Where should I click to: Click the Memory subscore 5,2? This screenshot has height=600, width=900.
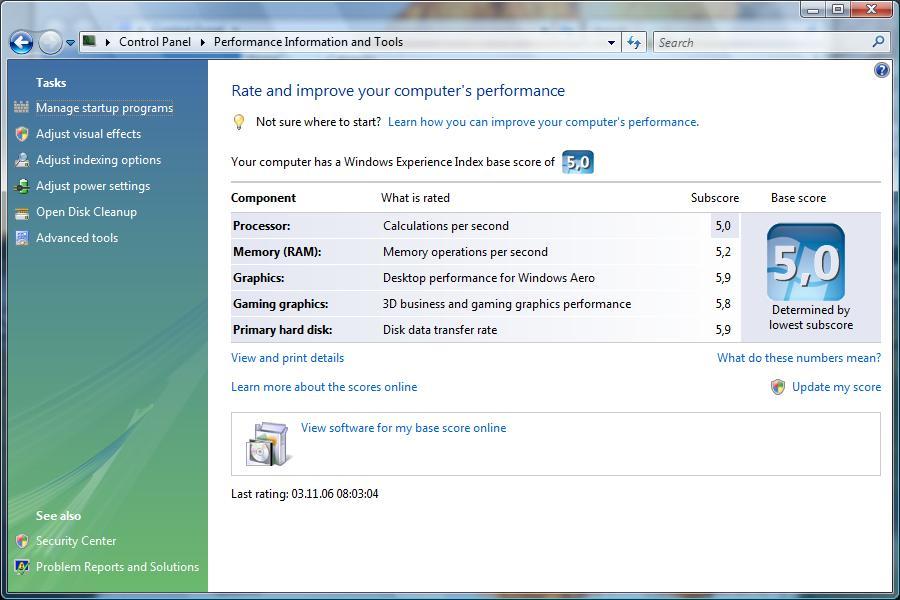pos(723,251)
